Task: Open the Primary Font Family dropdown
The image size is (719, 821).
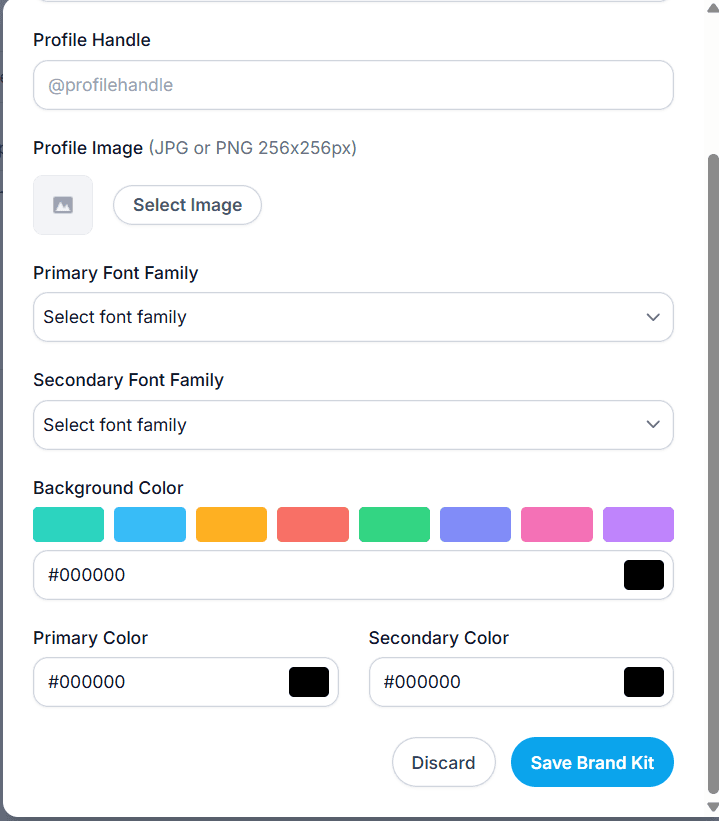Action: pyautogui.click(x=353, y=317)
